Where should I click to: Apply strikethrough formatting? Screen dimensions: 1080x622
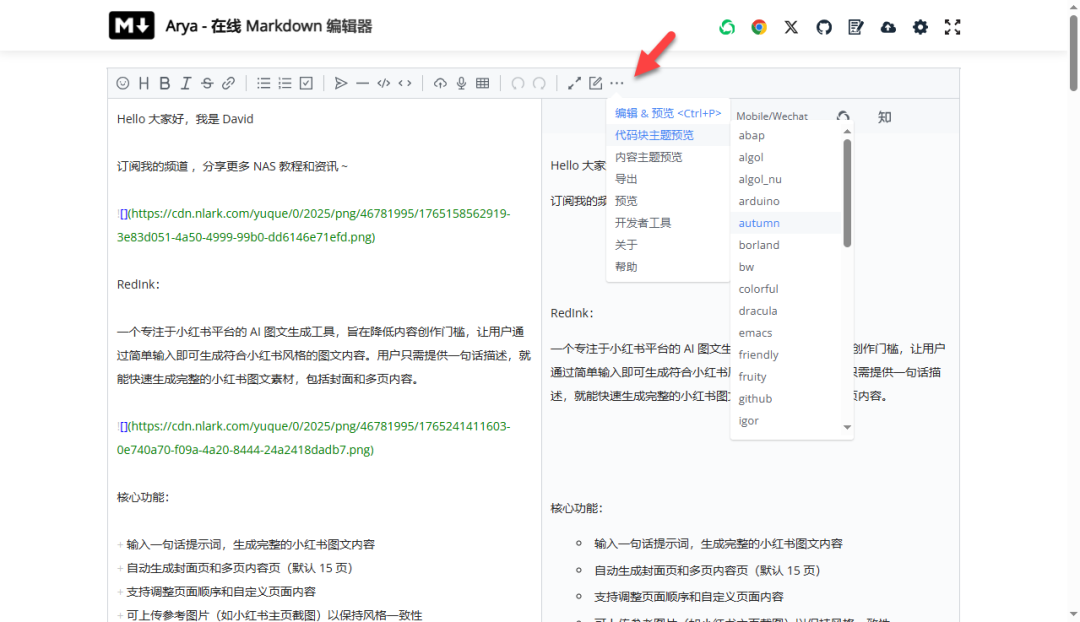[x=207, y=83]
